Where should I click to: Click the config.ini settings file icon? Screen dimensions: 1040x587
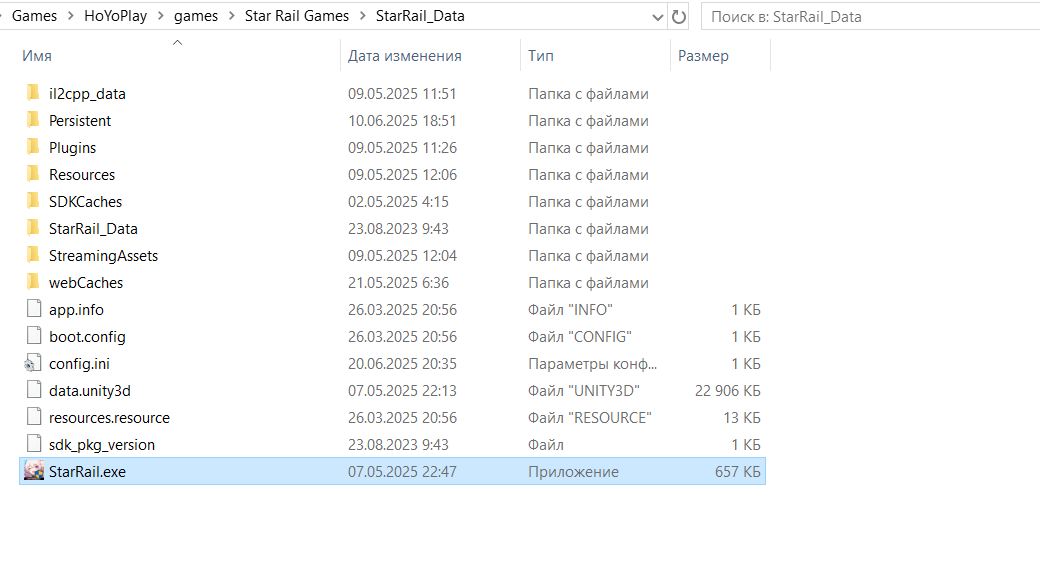(x=33, y=363)
